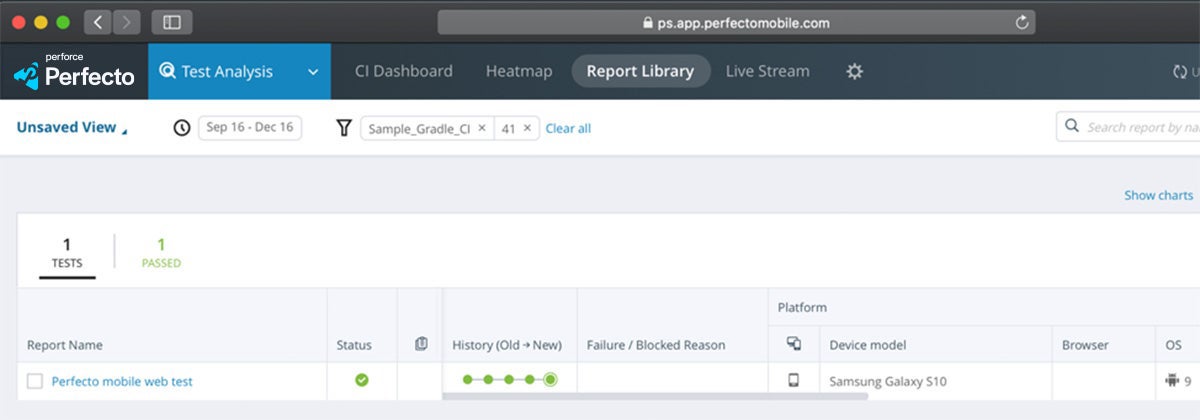Click the Android OS icon
This screenshot has width=1200, height=420.
click(1172, 380)
